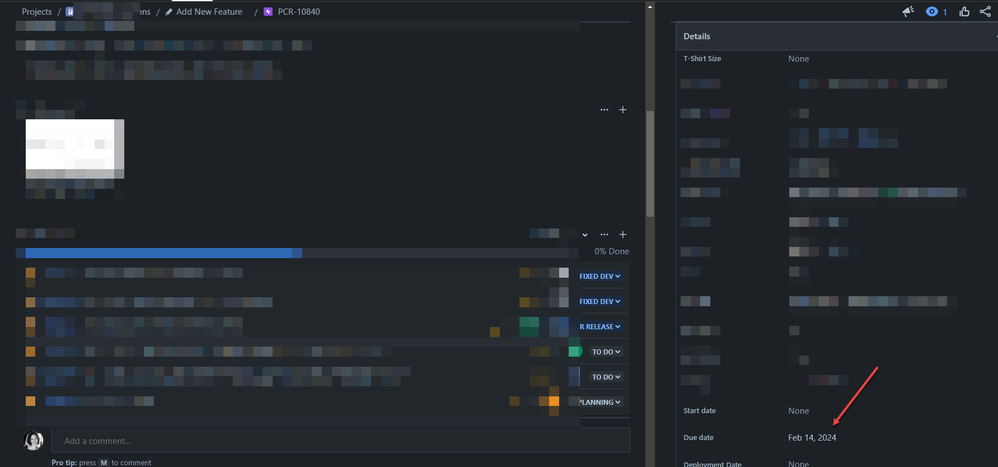Open the more options dots above the attachment
The image size is (998, 467).
coord(604,109)
